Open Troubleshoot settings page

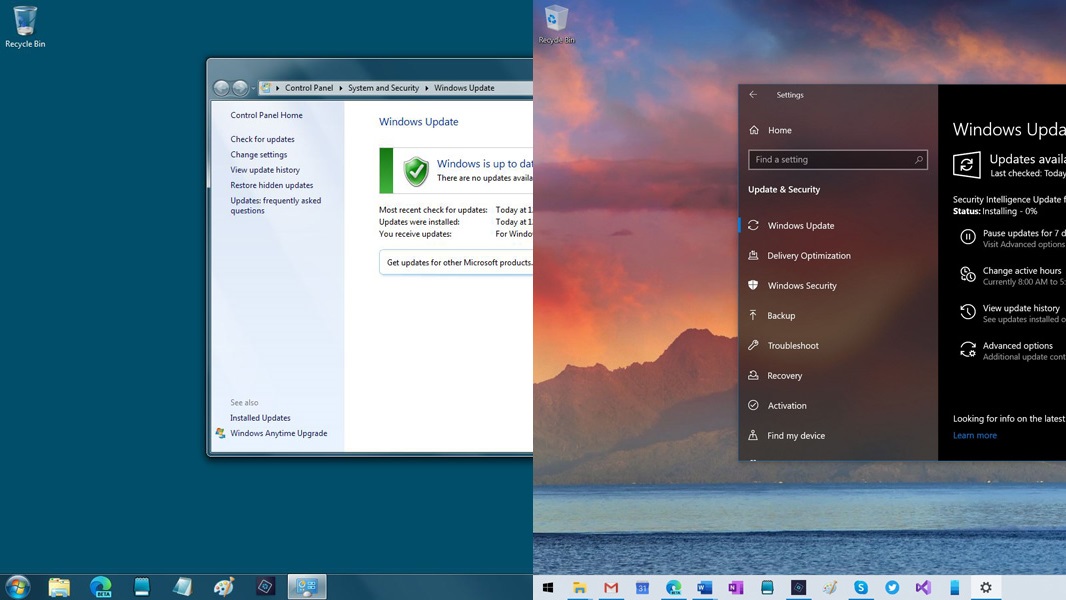[x=792, y=346]
